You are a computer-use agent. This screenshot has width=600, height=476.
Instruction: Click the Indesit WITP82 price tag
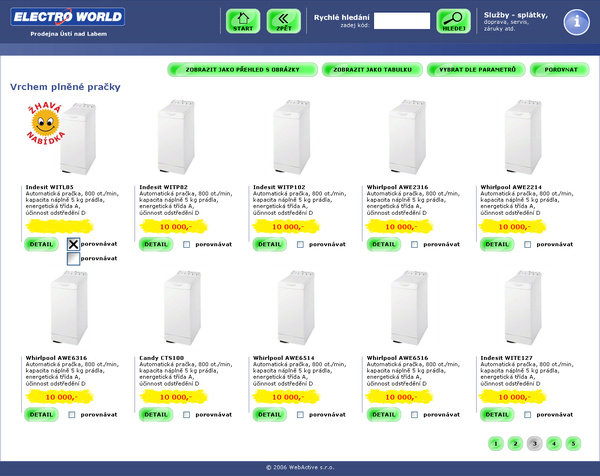point(174,227)
